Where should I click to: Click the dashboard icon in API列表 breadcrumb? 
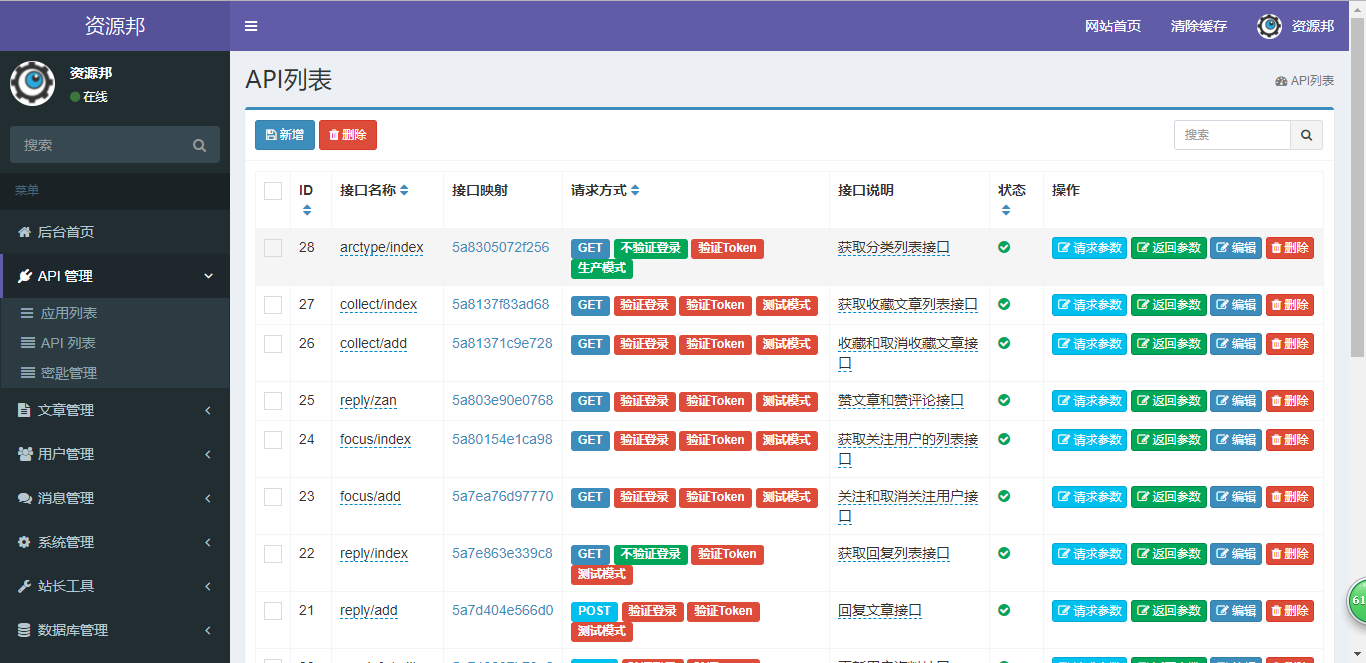1281,81
